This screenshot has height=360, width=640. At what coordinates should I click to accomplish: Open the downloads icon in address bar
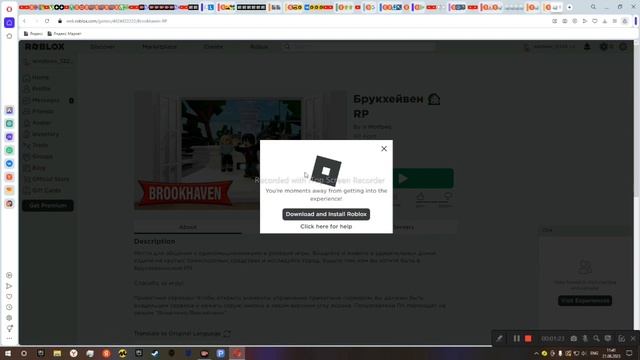[x=604, y=21]
